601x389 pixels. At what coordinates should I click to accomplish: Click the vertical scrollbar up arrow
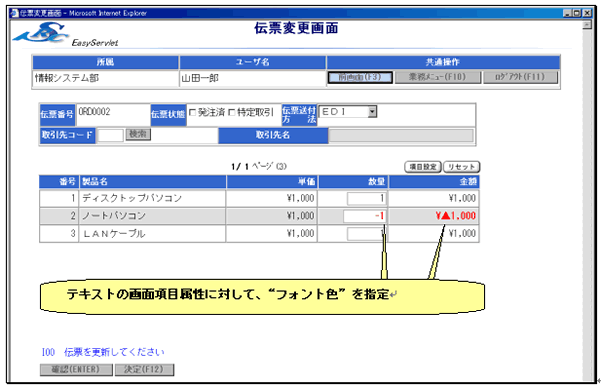click(587, 25)
